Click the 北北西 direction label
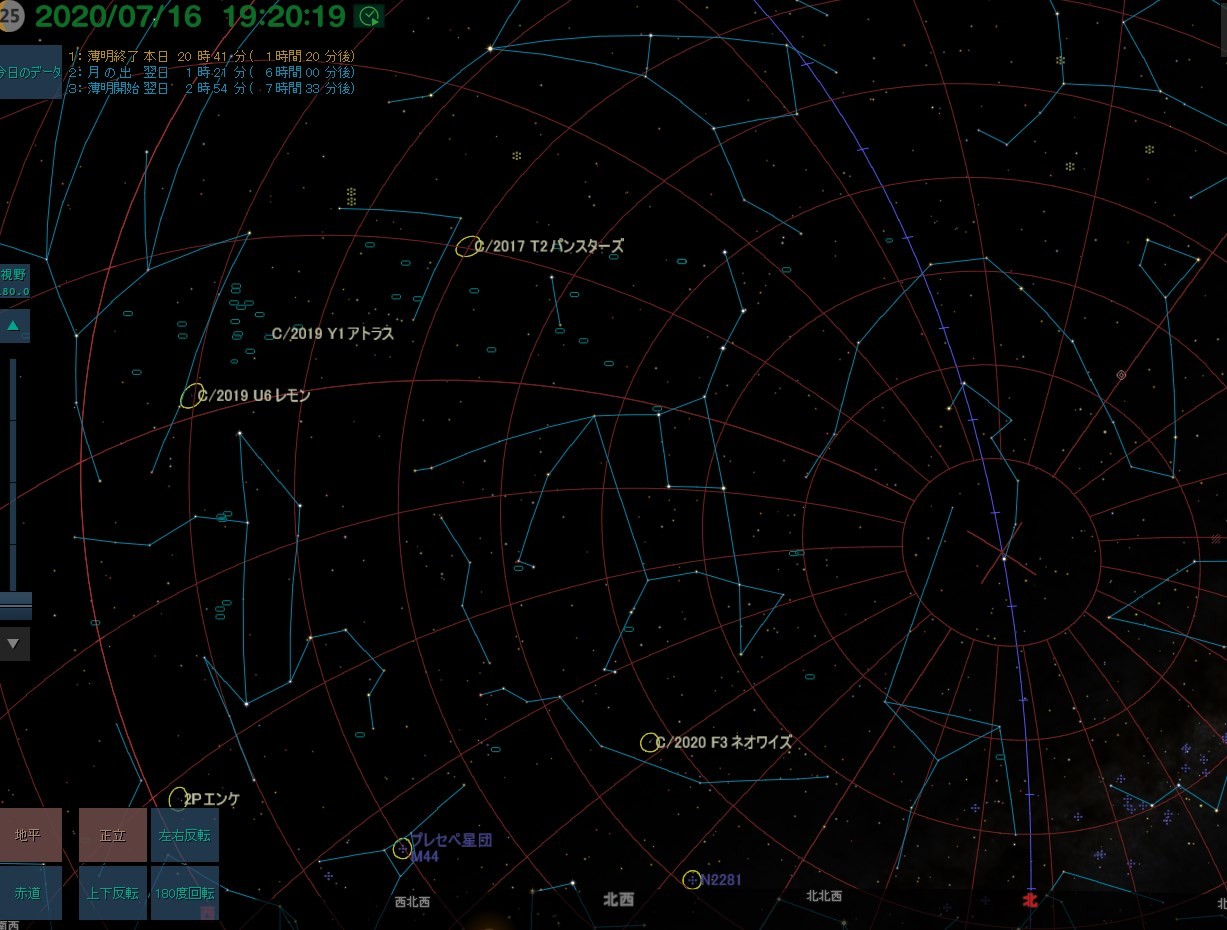The width and height of the screenshot is (1227, 930). (x=823, y=897)
